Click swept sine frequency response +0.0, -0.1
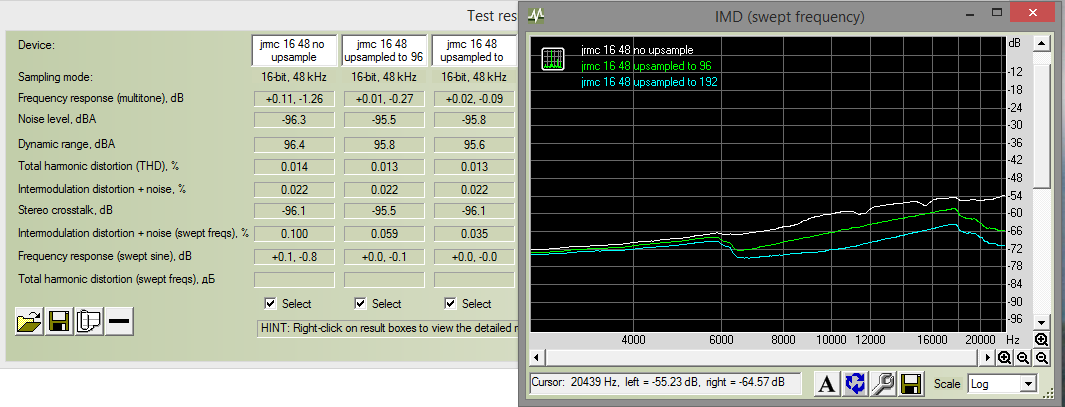Image resolution: width=1065 pixels, height=407 pixels. [x=384, y=257]
